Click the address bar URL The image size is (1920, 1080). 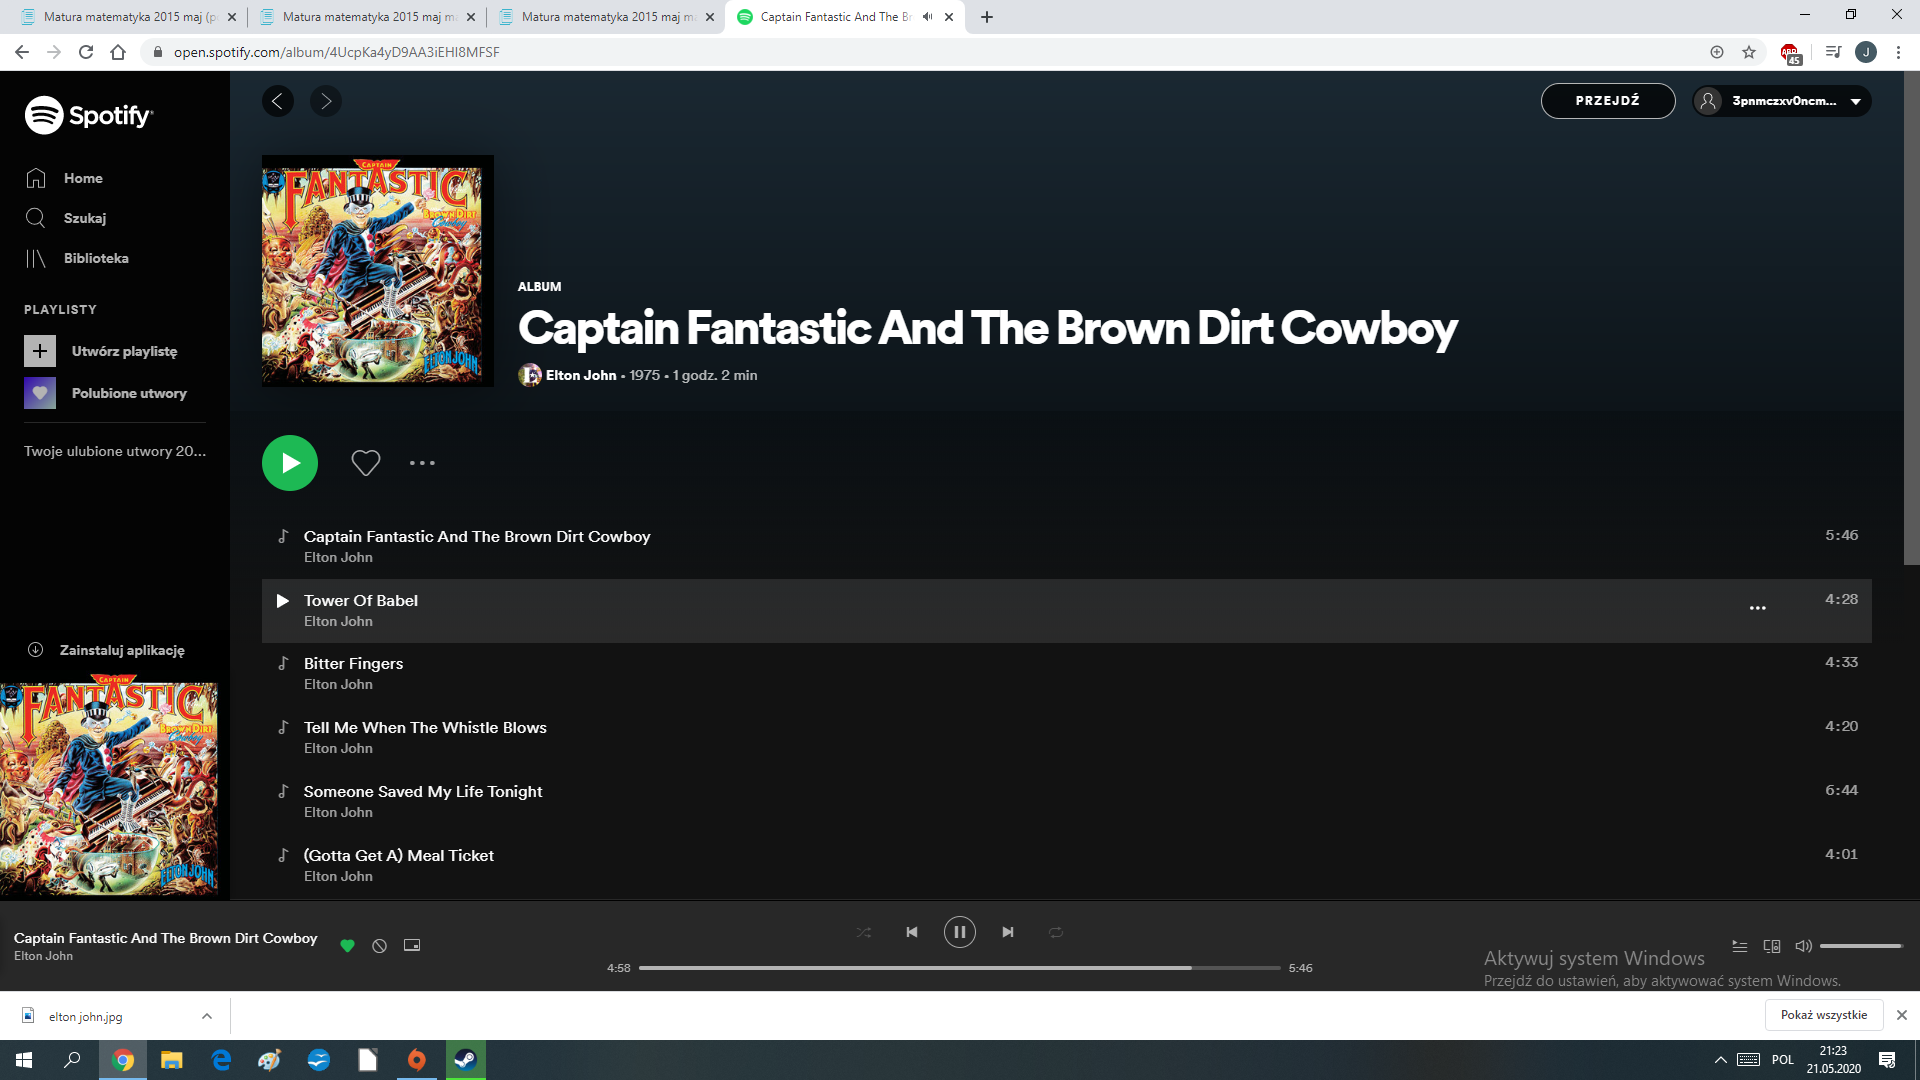pyautogui.click(x=337, y=52)
